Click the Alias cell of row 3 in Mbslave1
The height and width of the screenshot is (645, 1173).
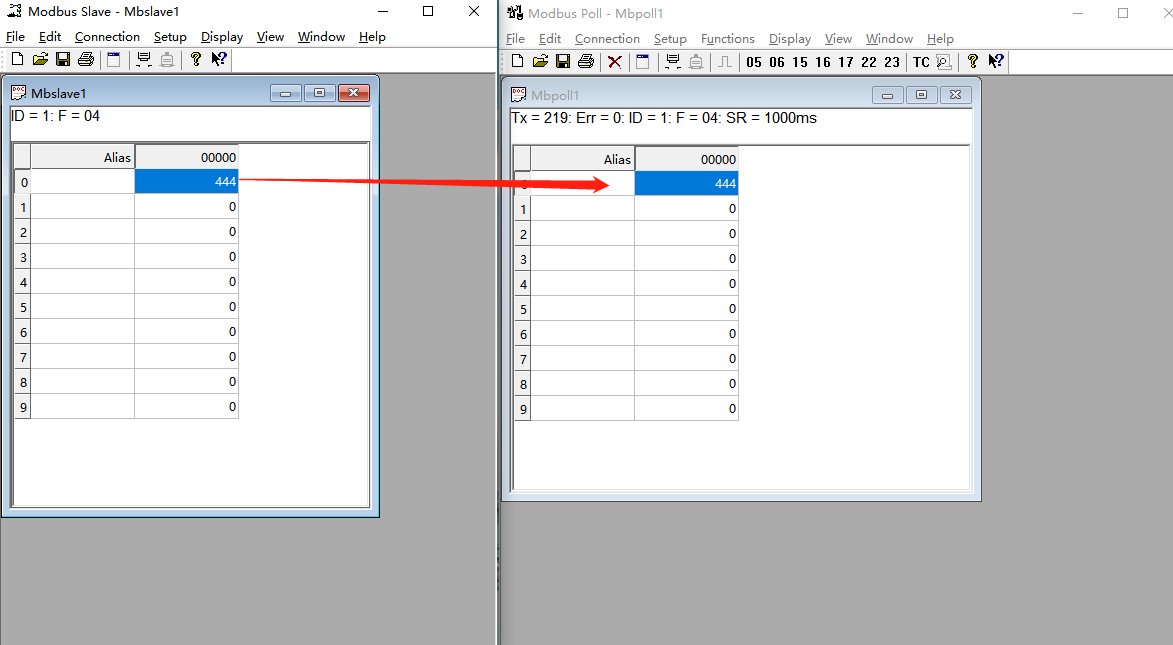(x=83, y=257)
